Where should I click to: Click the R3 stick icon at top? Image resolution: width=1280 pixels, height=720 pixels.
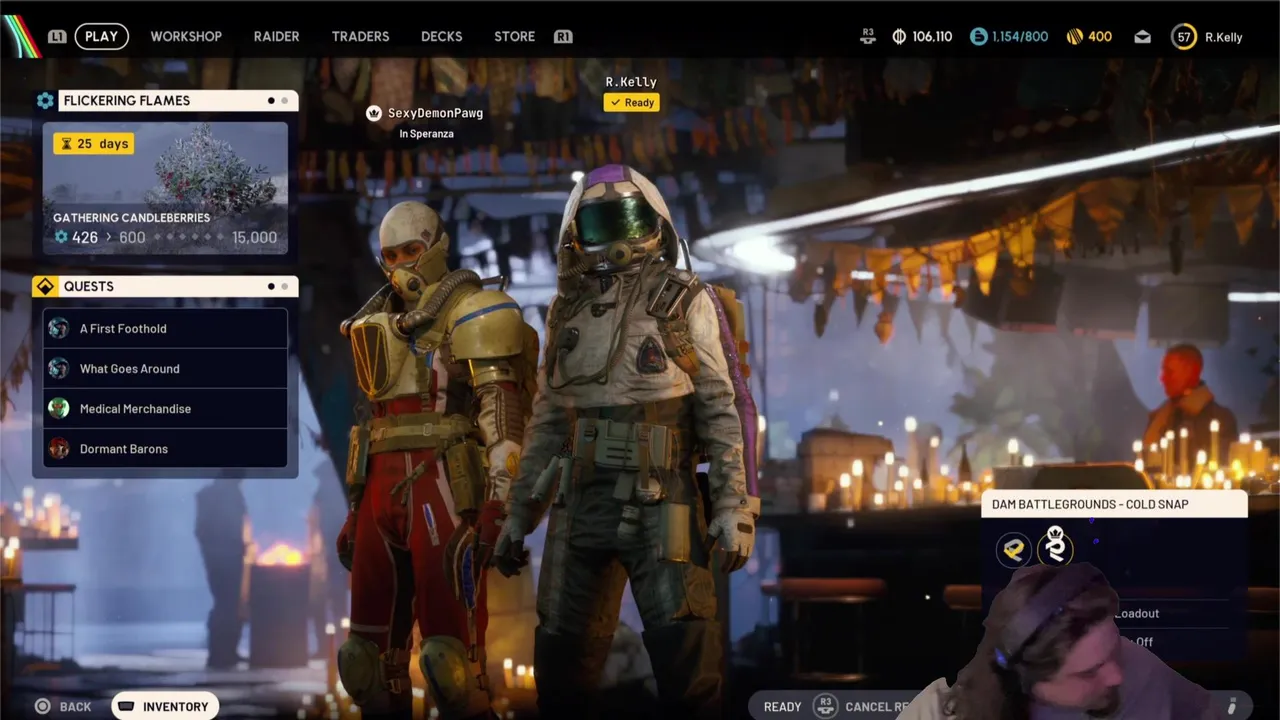point(867,36)
